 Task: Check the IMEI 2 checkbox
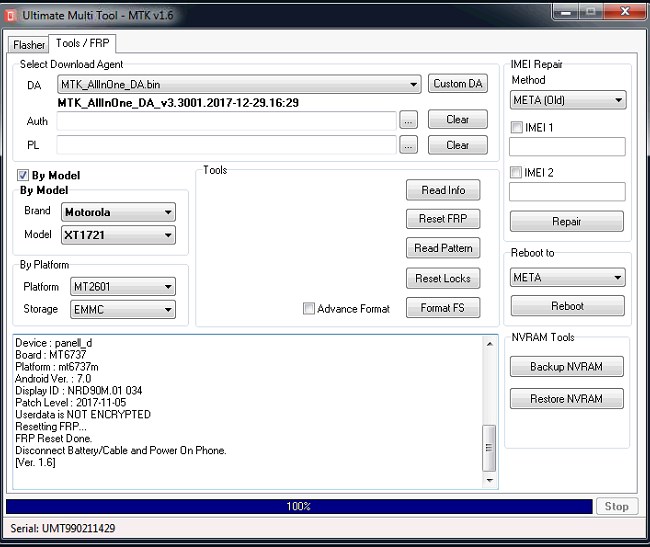(516, 172)
